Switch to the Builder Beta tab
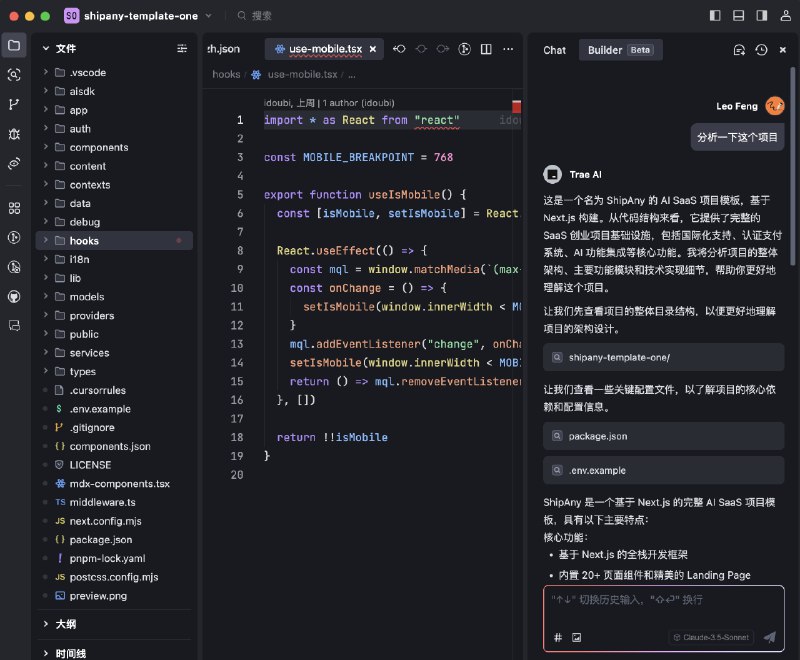 click(620, 50)
